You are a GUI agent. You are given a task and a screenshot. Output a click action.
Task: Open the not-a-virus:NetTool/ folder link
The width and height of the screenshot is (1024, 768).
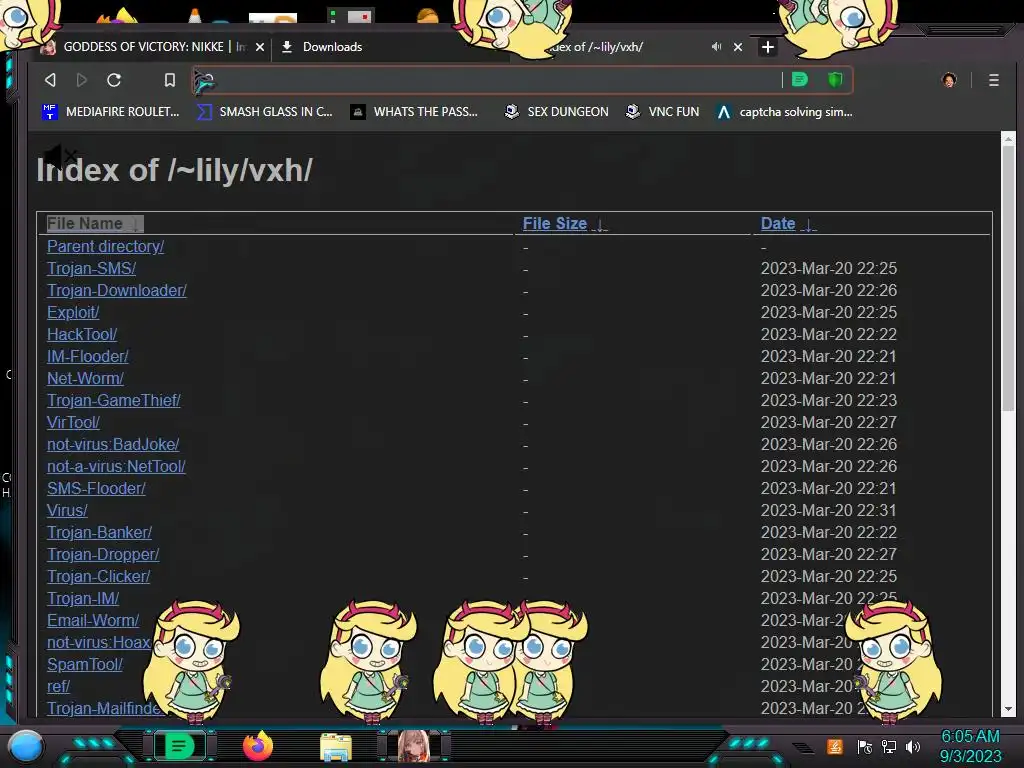(x=116, y=466)
